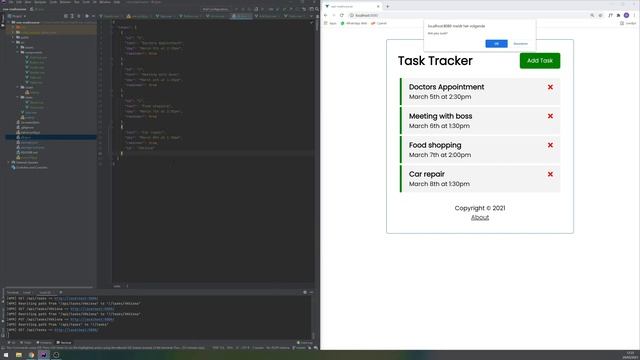Open the browser three-dot menu
Viewport: 640px width, 360px height.
[634, 15]
